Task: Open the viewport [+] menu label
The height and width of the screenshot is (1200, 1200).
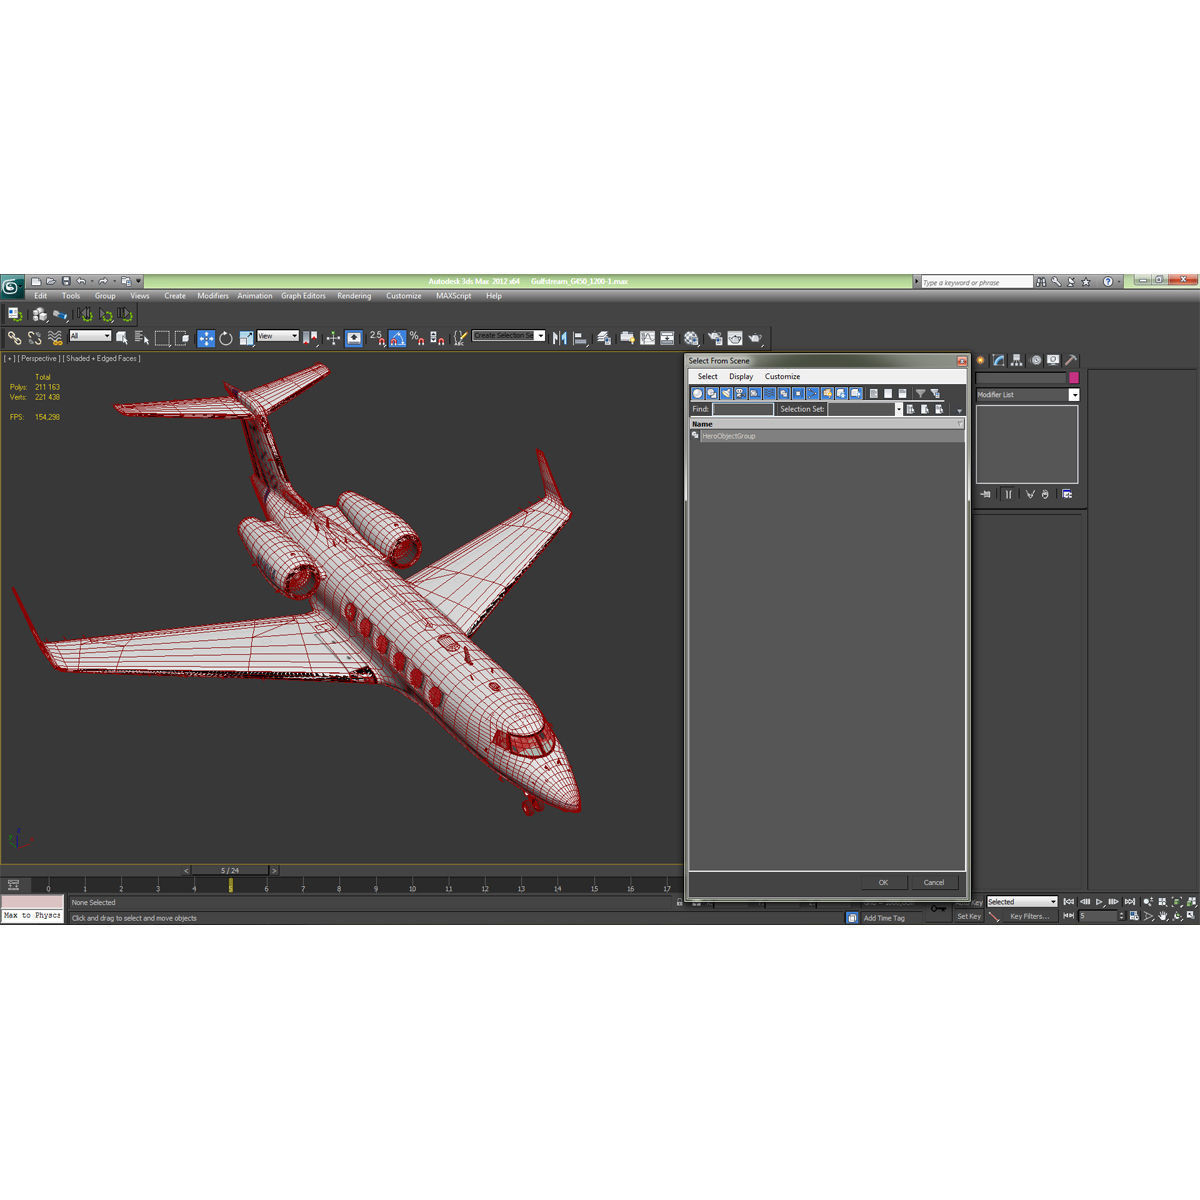Action: point(9,358)
